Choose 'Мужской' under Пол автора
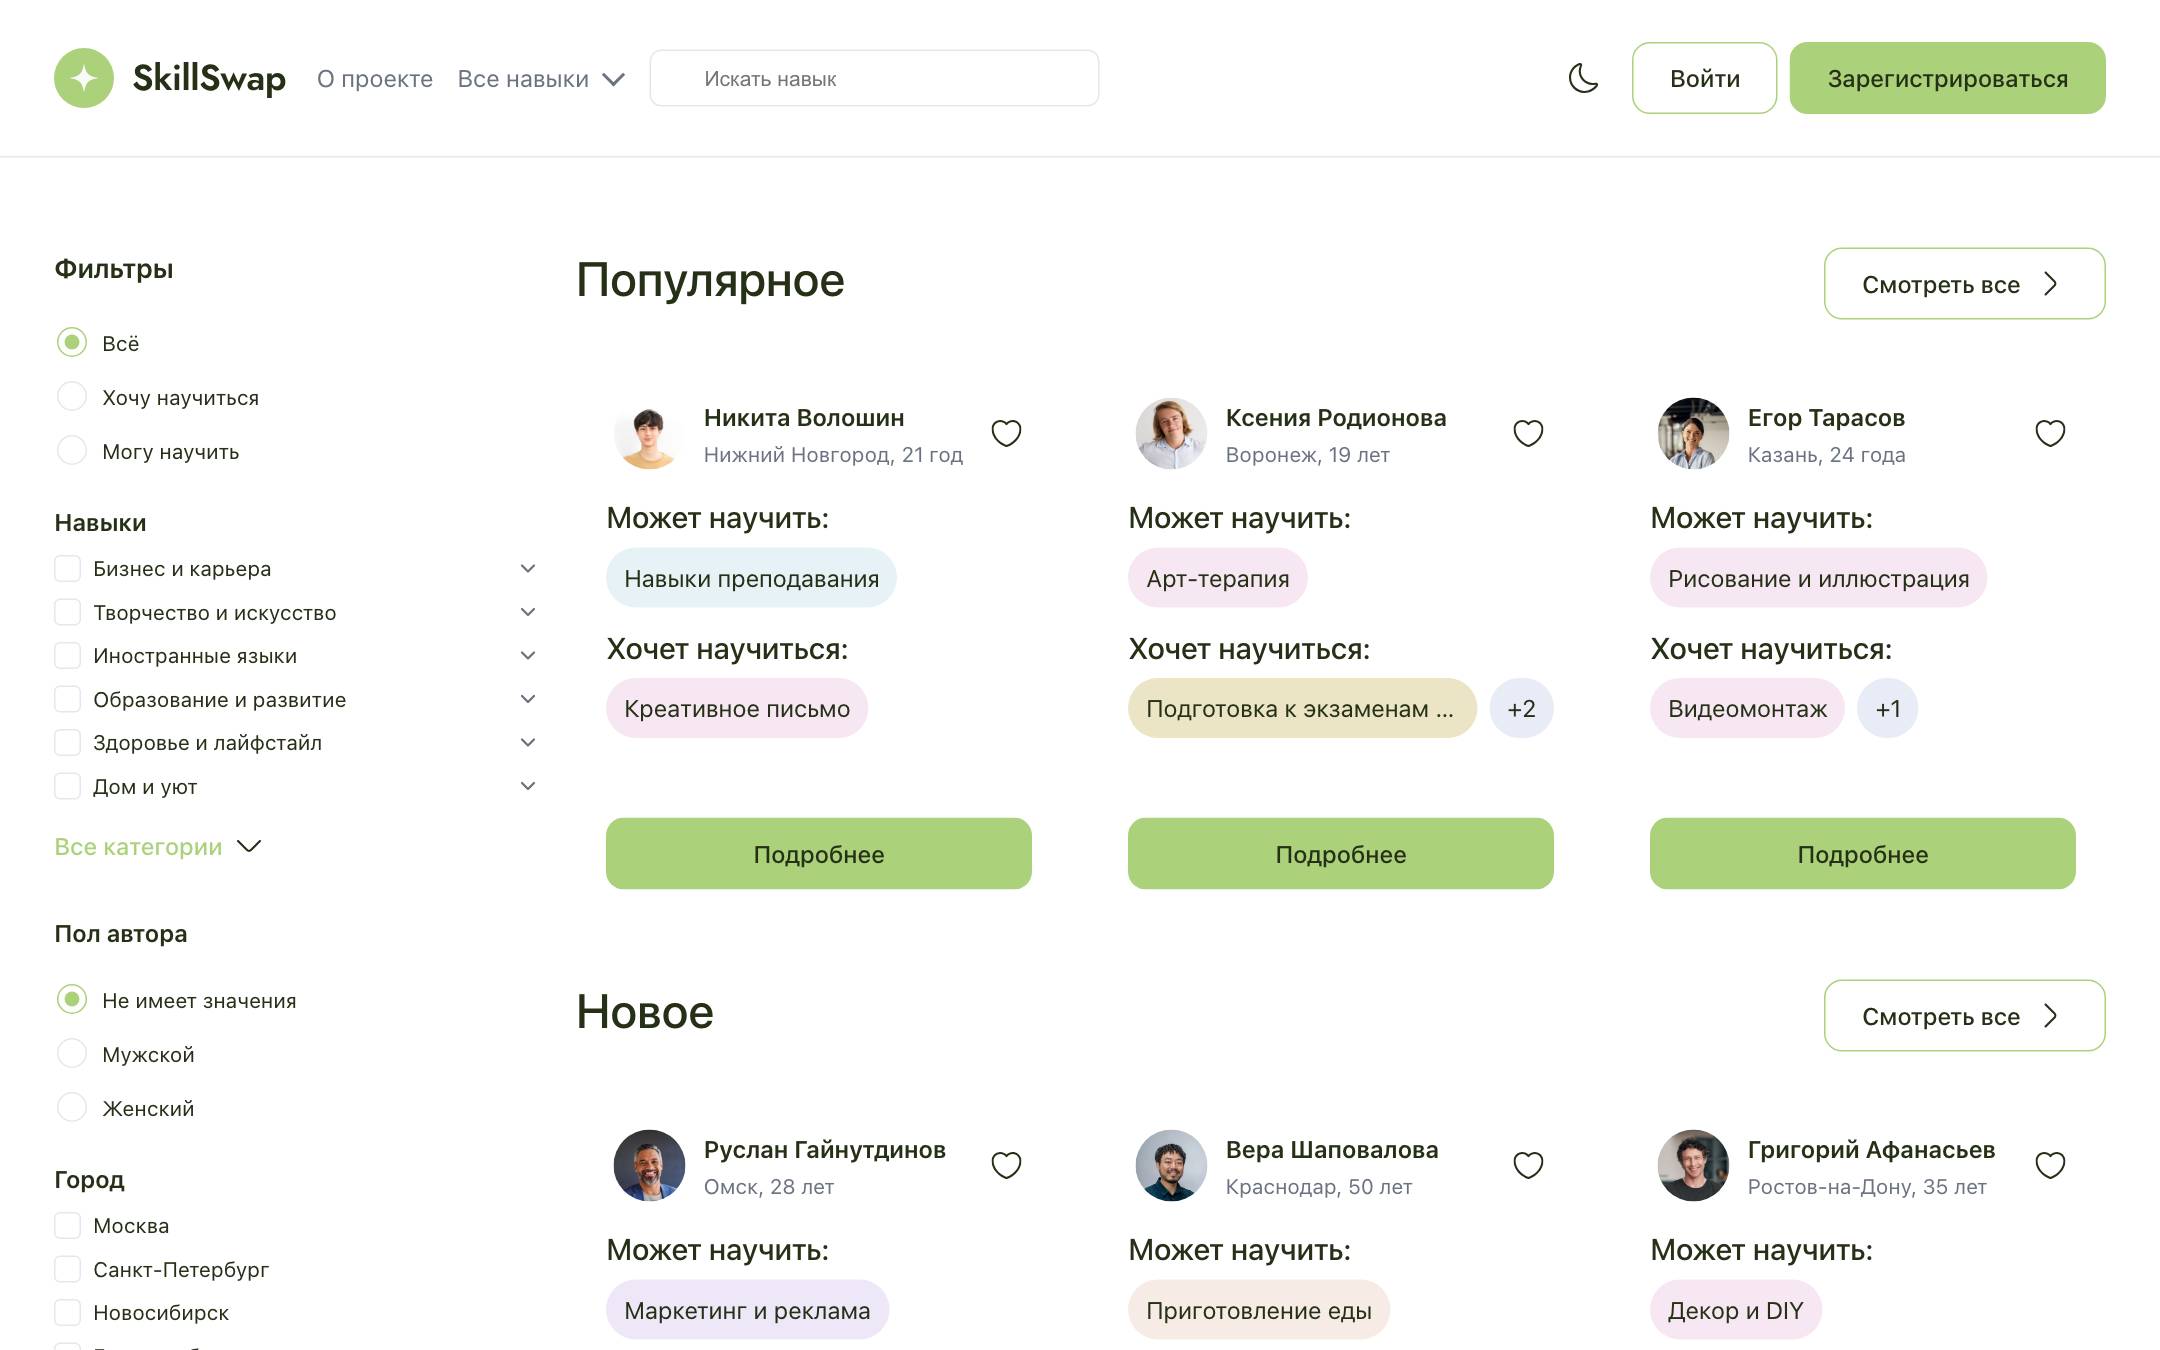The height and width of the screenshot is (1350, 2160). (x=72, y=1054)
